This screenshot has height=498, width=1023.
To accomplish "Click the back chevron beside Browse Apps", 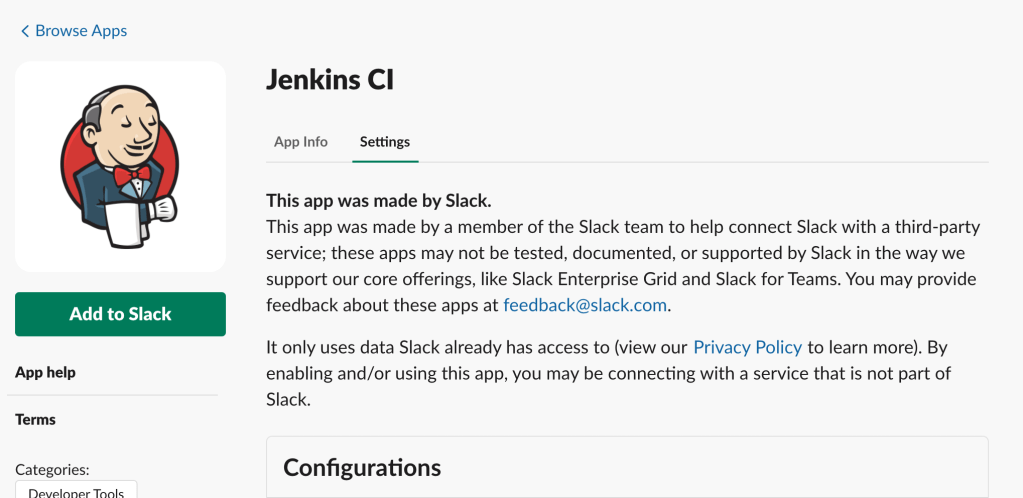I will coord(25,32).
